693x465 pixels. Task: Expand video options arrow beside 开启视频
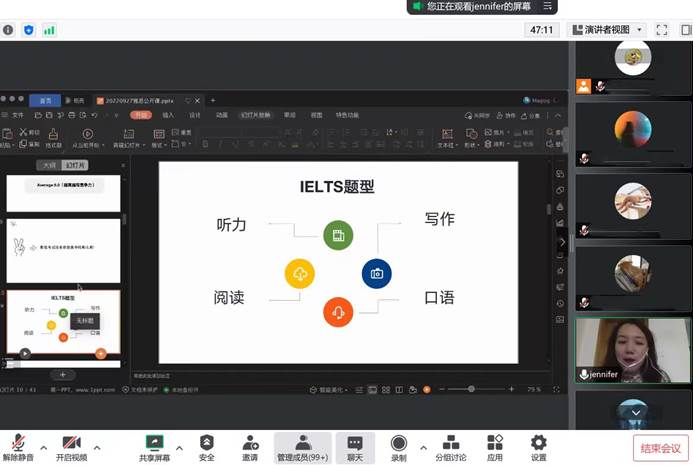coord(97,448)
